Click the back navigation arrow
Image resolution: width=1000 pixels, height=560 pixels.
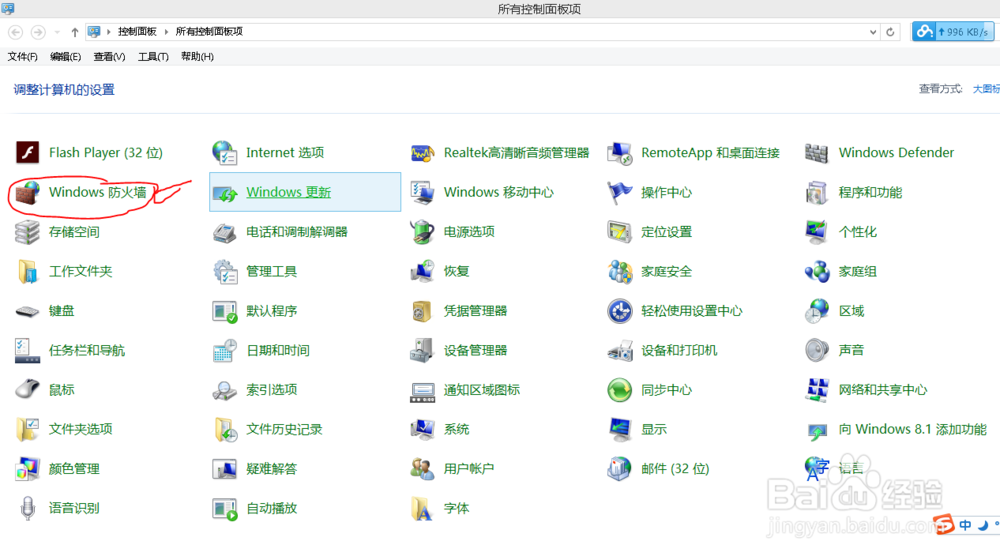coord(16,32)
